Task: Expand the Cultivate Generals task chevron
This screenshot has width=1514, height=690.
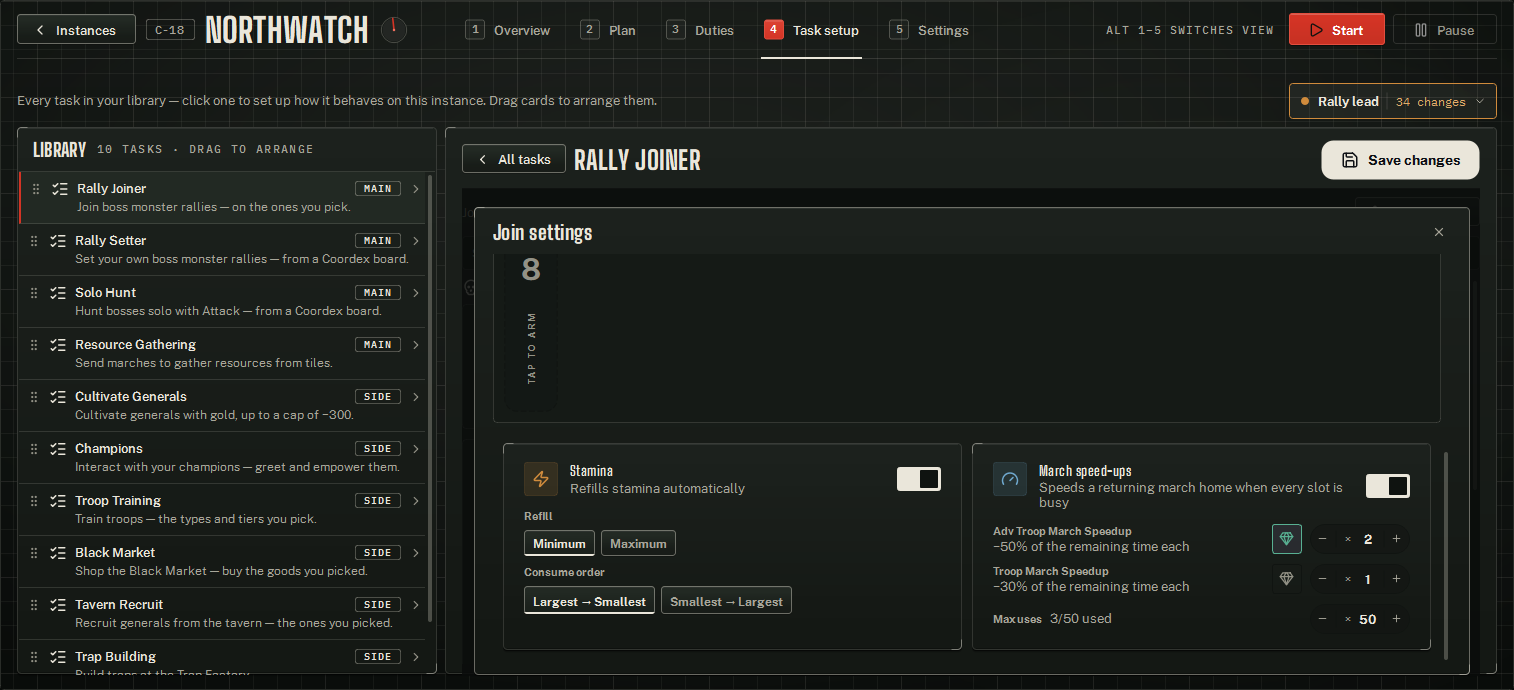Action: 415,397
